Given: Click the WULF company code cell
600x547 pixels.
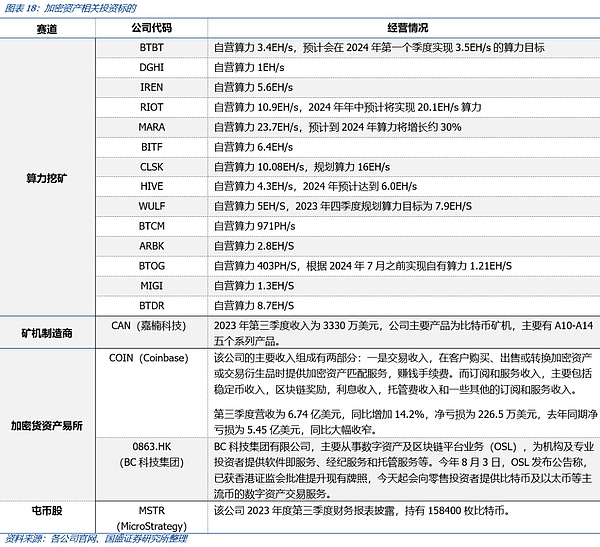Looking at the screenshot, I should (152, 207).
